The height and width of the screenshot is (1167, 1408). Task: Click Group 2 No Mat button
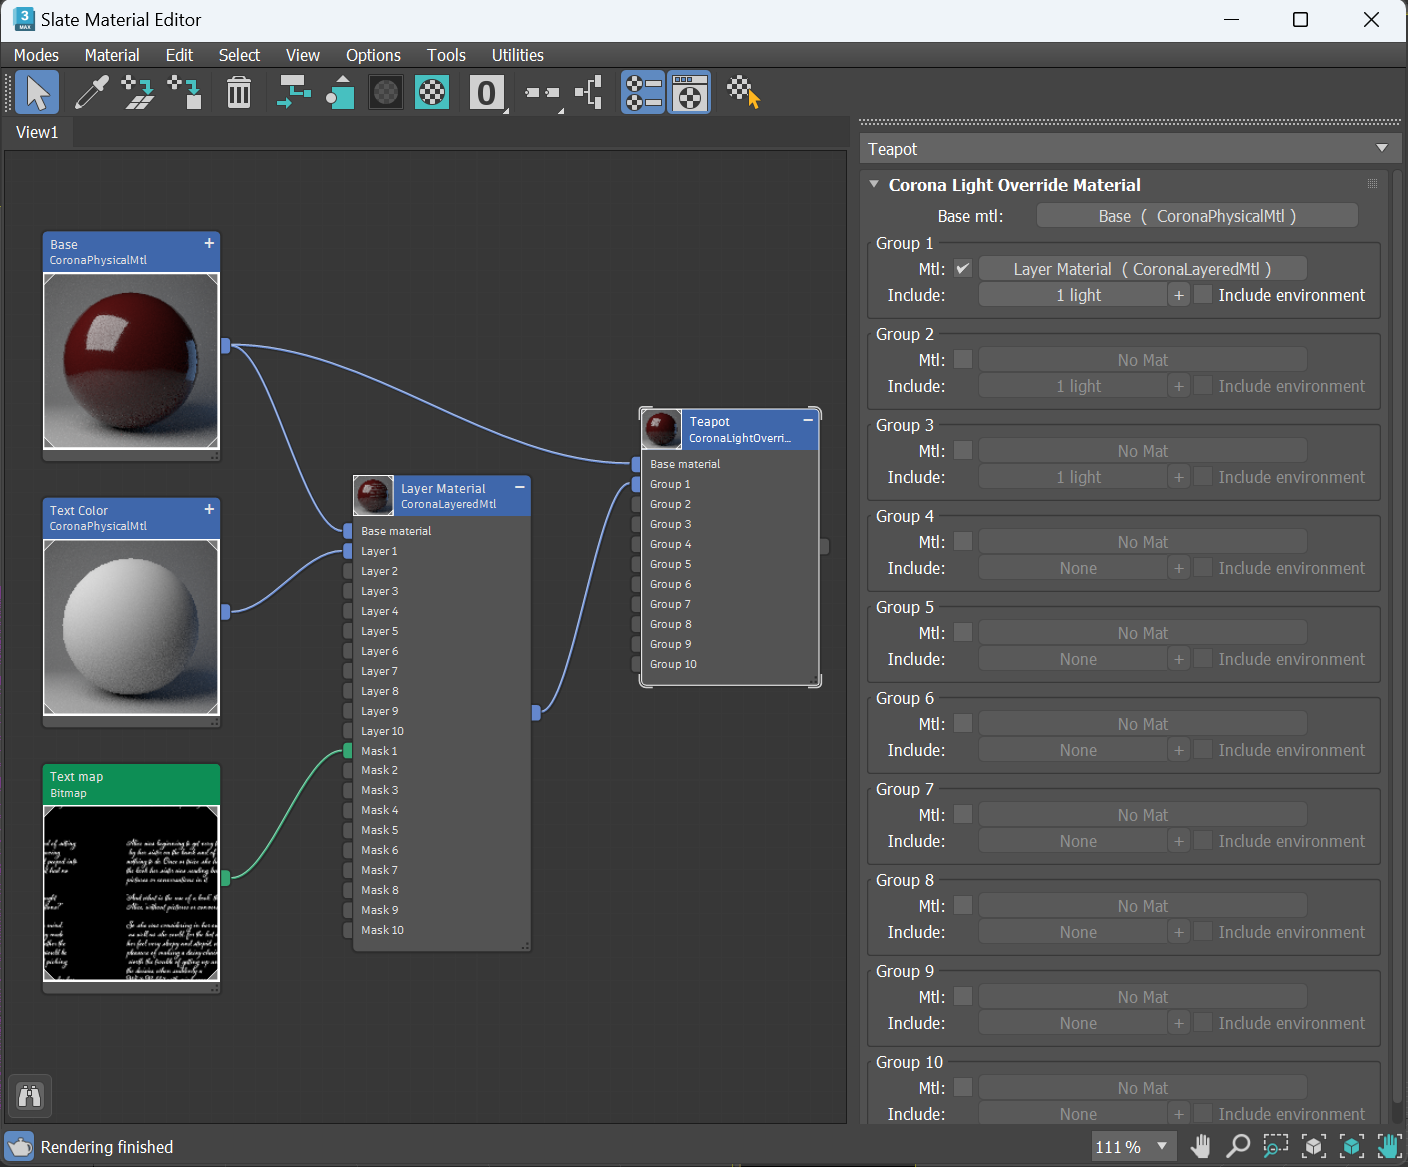pos(1142,360)
